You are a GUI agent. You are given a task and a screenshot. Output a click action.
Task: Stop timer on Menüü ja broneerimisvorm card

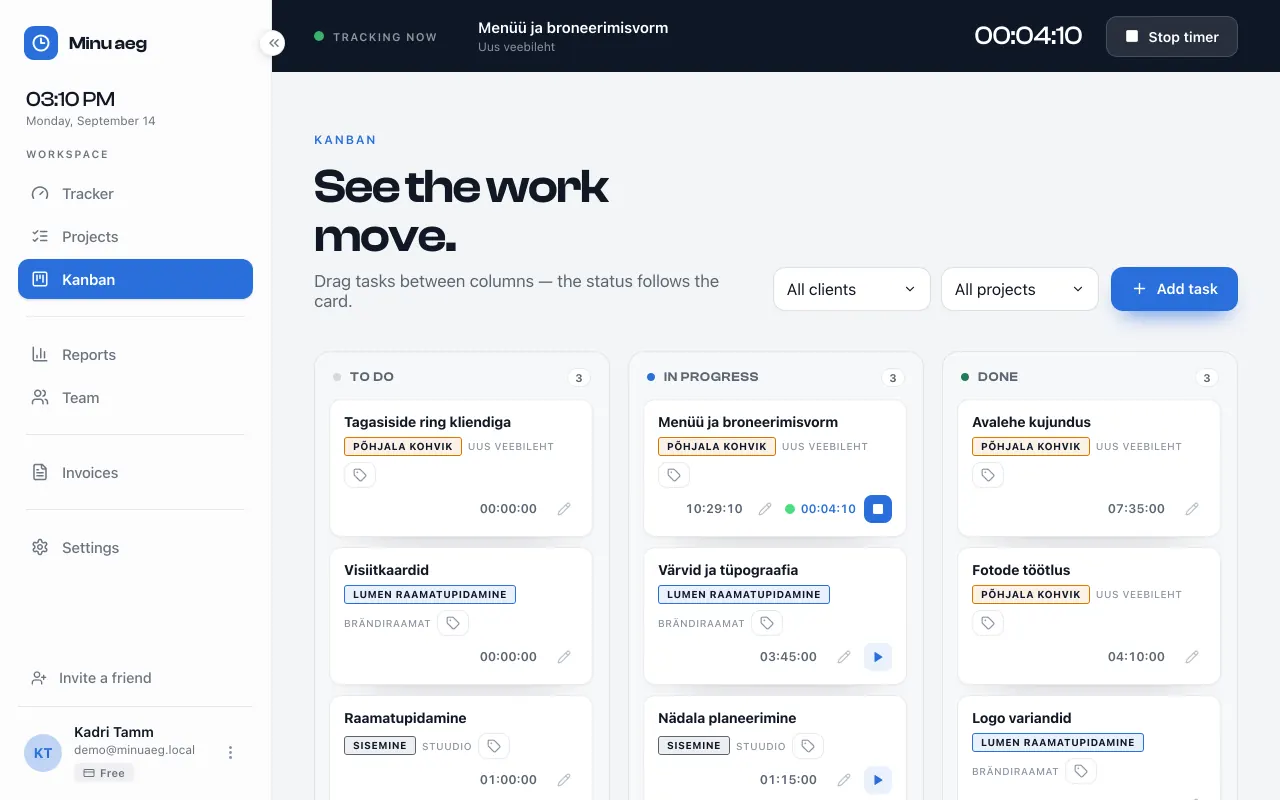click(878, 509)
